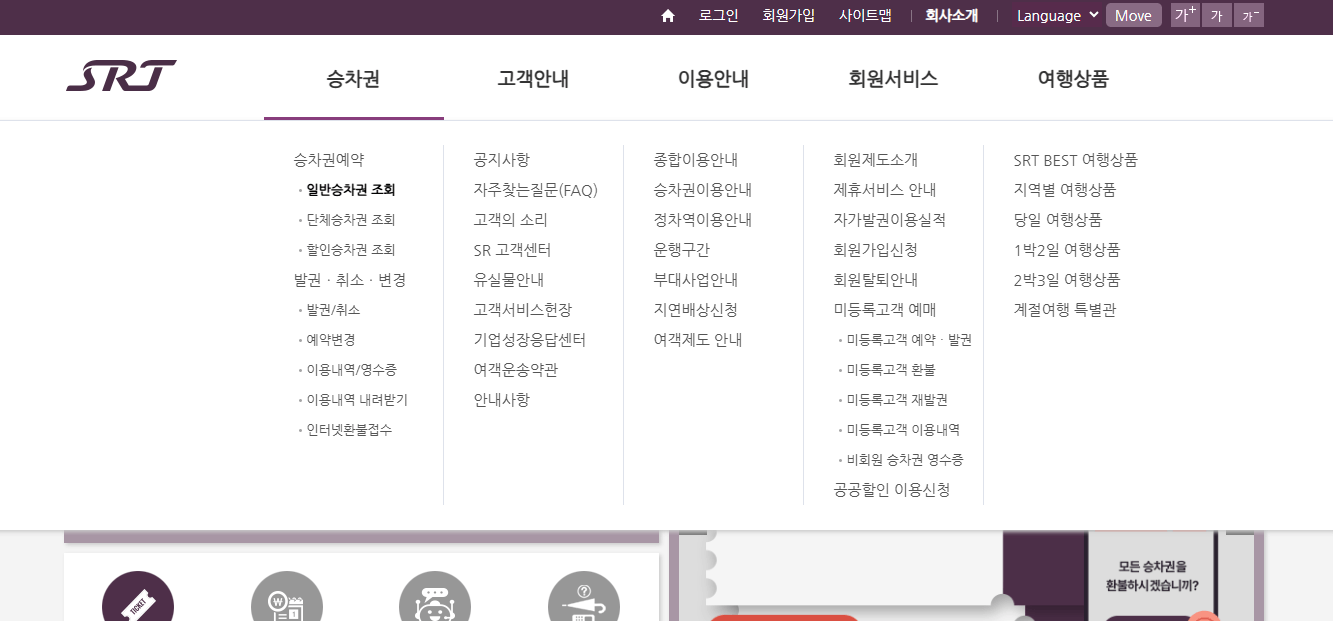
Task: Select SRT BEST 여행상품
Action: coord(1075,159)
